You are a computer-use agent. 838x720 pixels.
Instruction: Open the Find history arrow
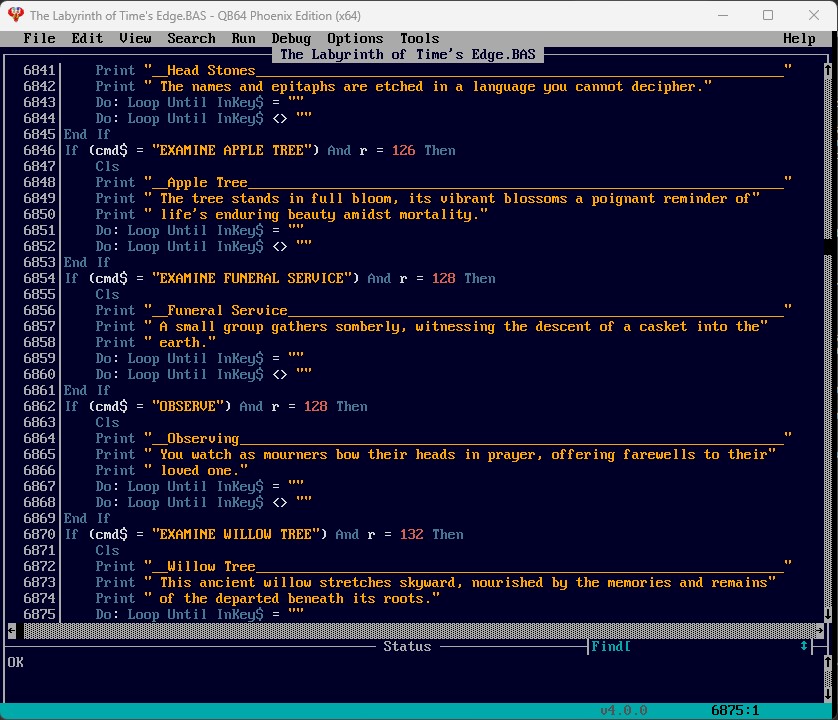804,647
